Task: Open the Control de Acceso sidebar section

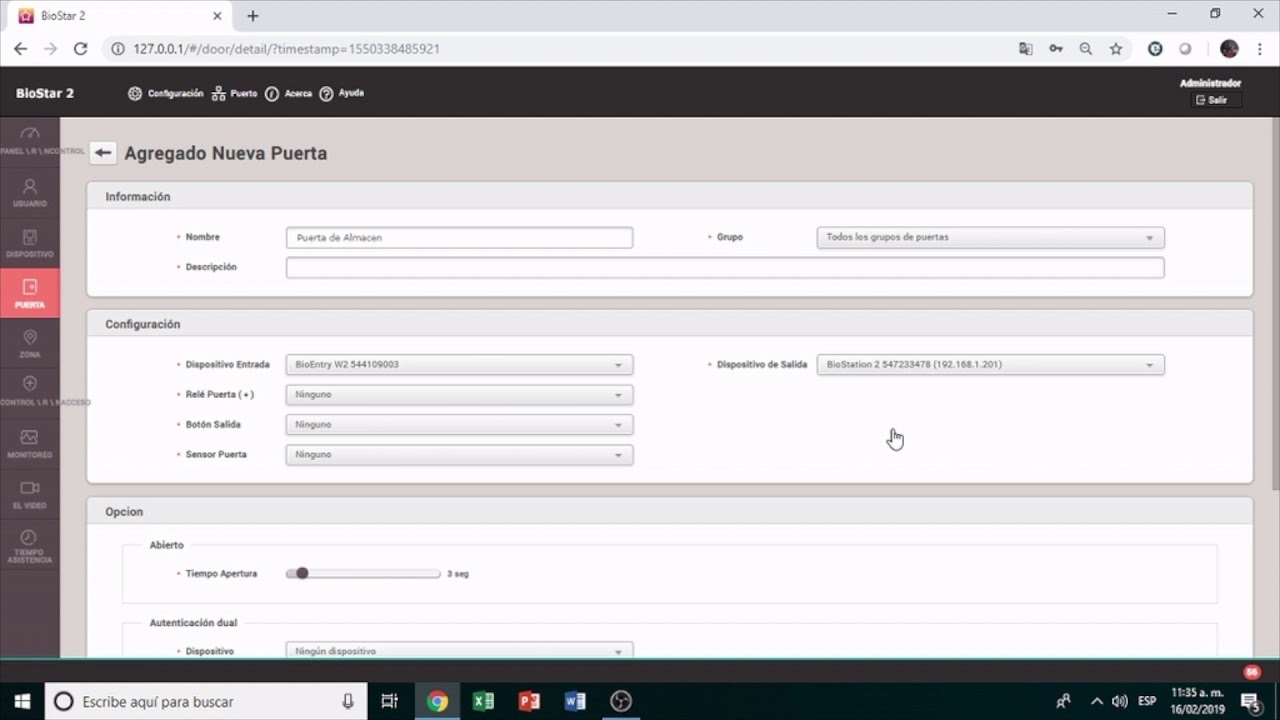Action: point(30,391)
